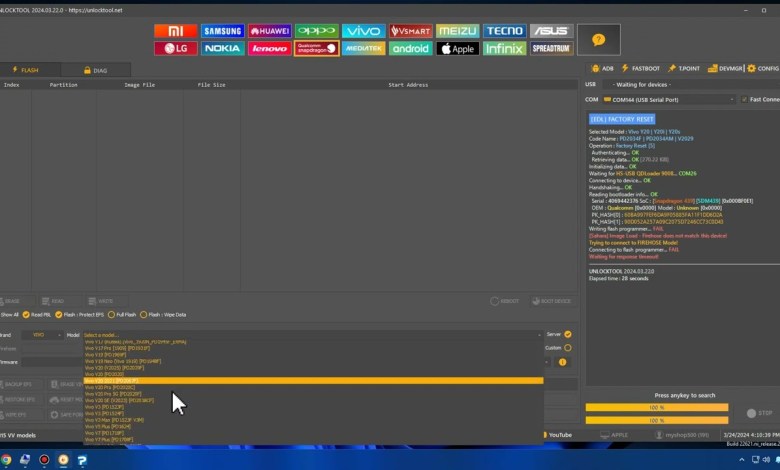This screenshot has width=780, height=470.
Task: Open the T.POINT test point tool
Action: (684, 68)
